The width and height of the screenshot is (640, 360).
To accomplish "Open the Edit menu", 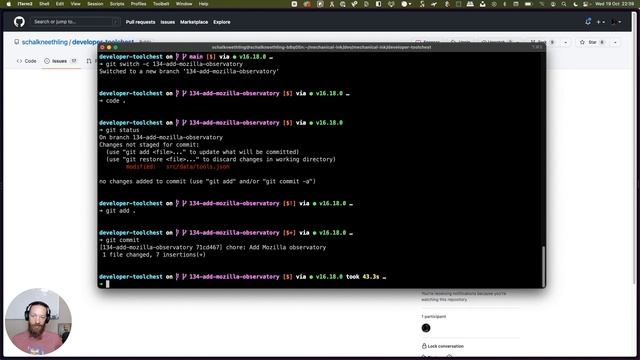I will 60,4.
